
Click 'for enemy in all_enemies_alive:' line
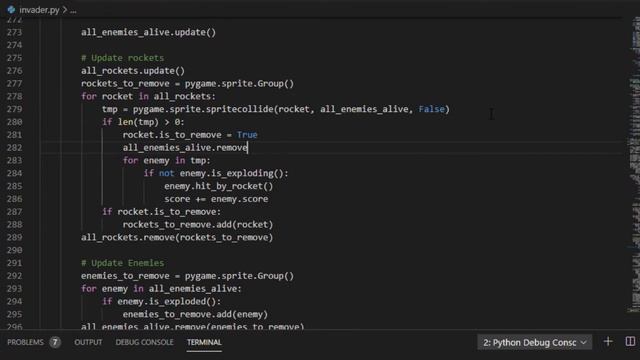(161, 289)
